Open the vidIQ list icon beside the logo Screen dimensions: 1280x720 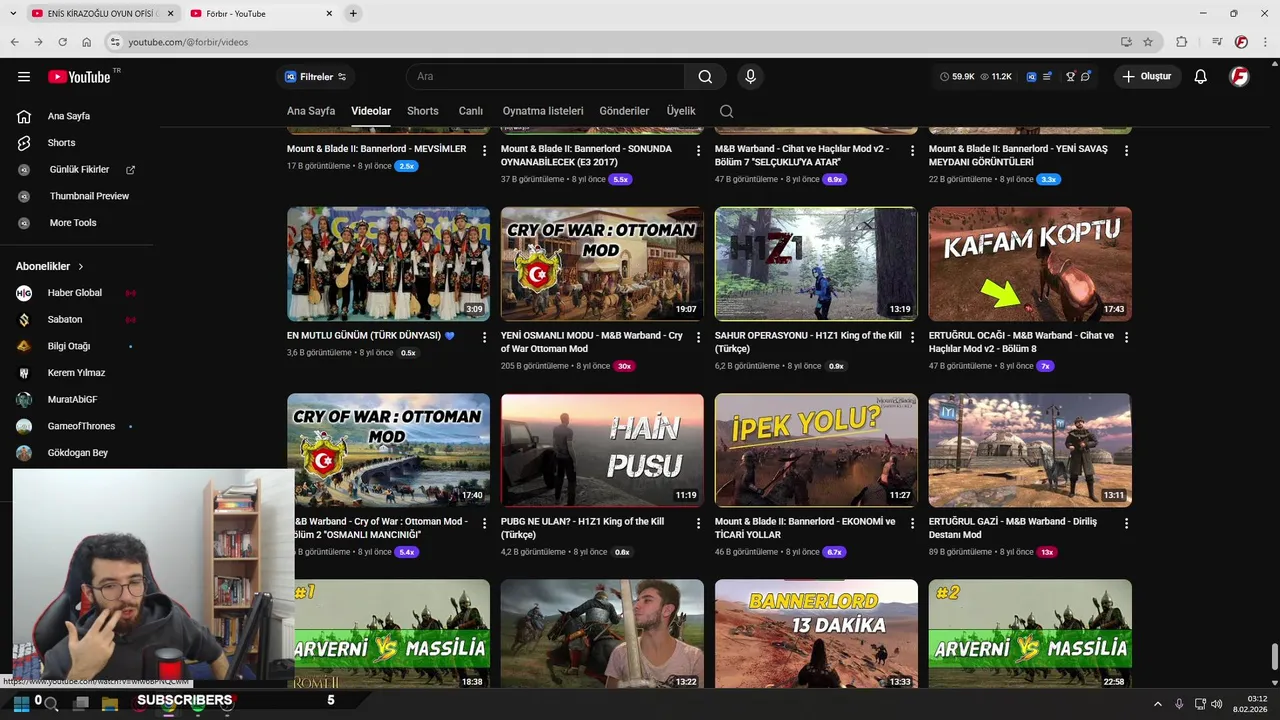click(x=1047, y=77)
